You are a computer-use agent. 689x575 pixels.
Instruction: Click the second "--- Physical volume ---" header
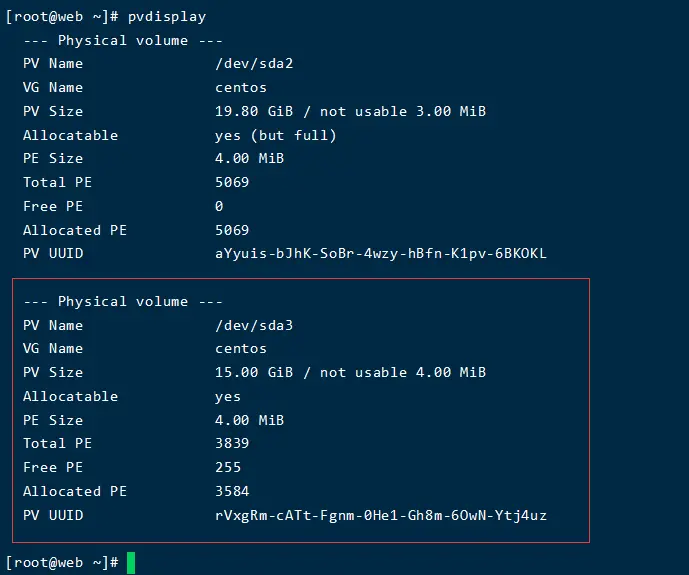(123, 301)
